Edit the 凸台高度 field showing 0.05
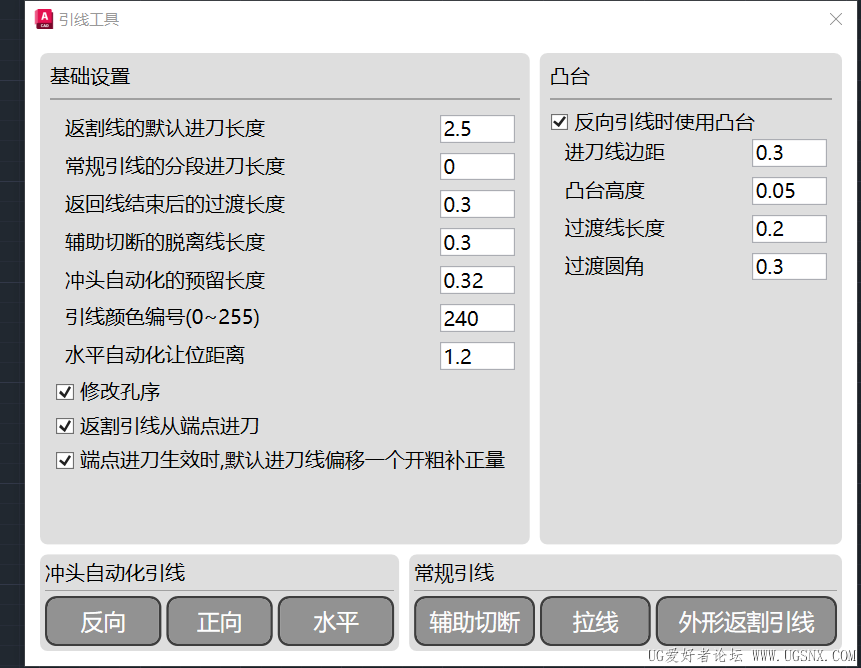 [x=789, y=190]
